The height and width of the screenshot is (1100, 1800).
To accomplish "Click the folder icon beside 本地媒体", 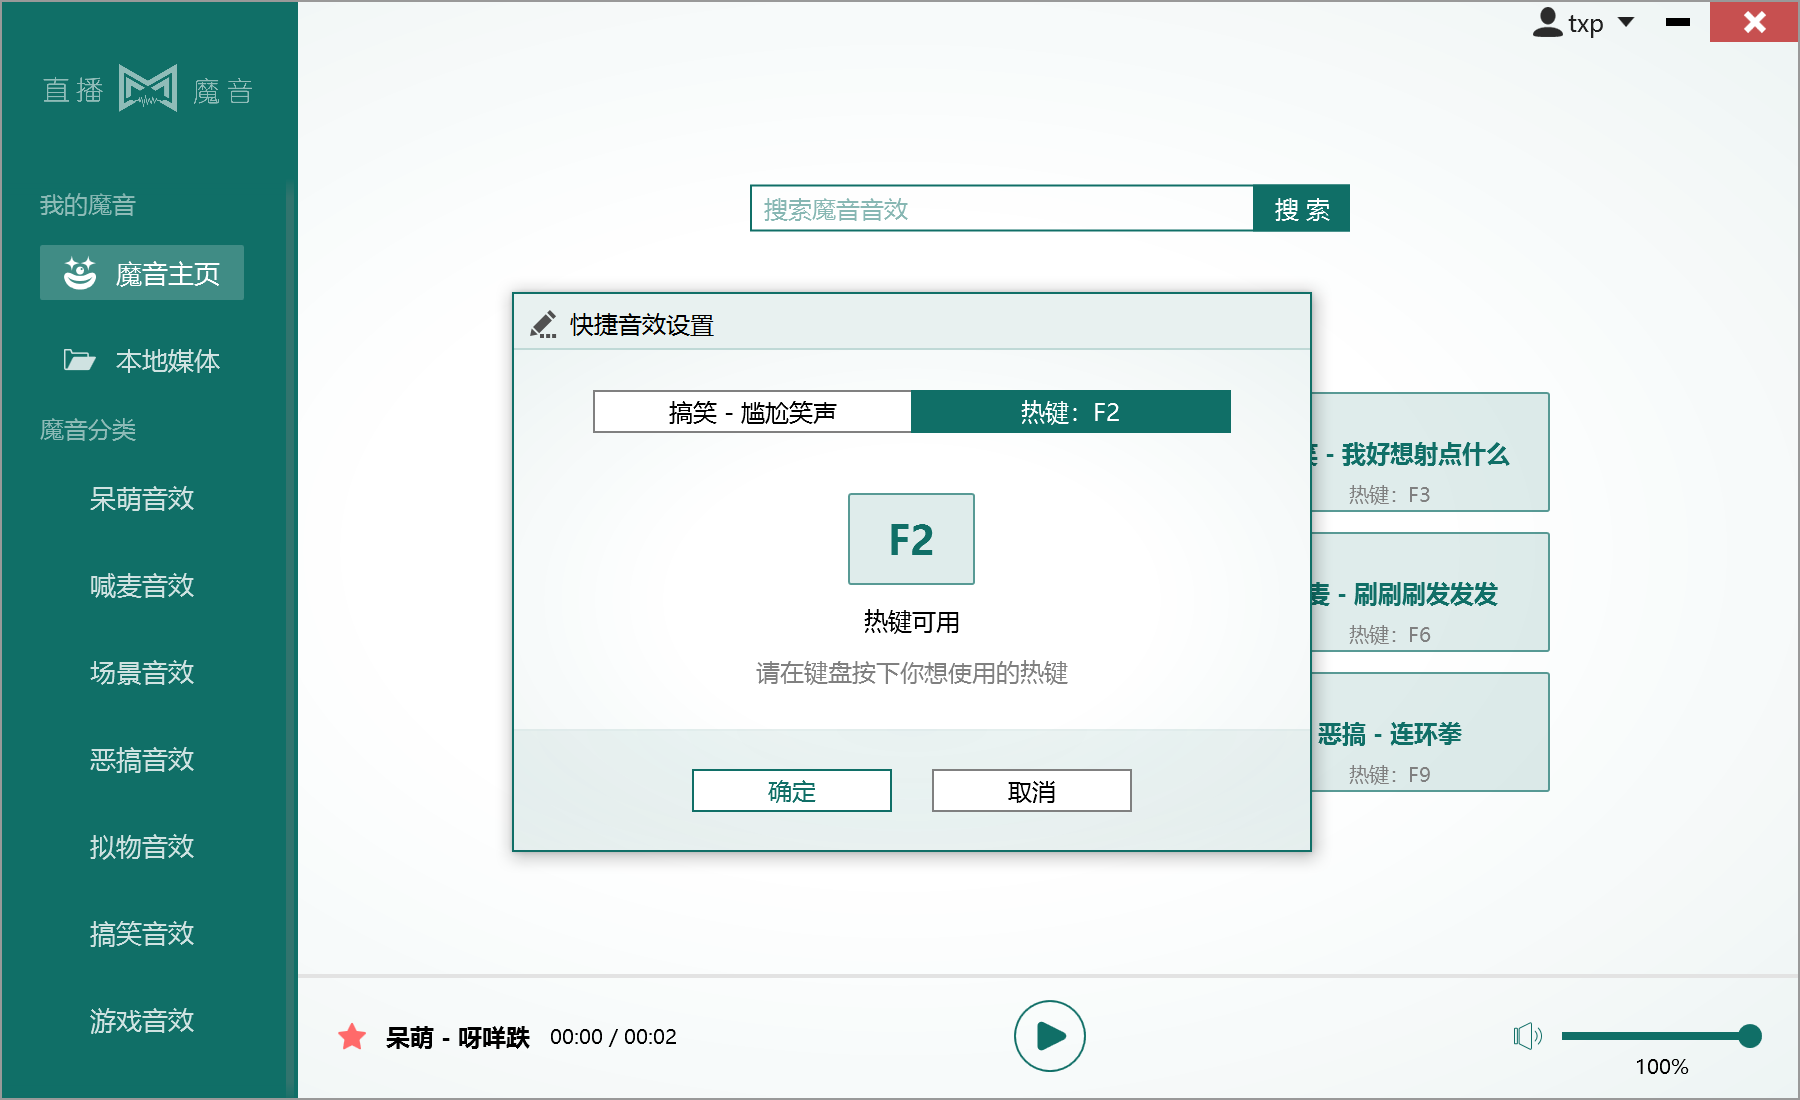I will point(80,360).
